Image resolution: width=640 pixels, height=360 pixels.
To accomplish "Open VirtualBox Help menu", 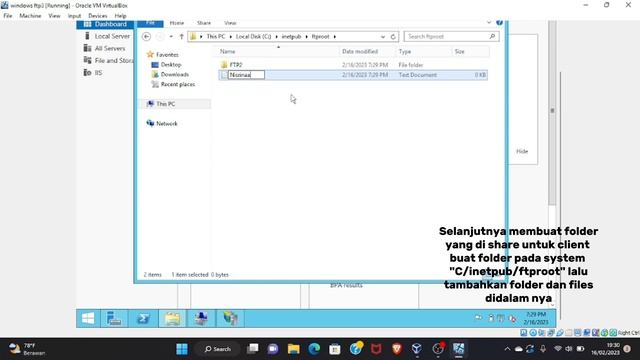I will [x=120, y=16].
